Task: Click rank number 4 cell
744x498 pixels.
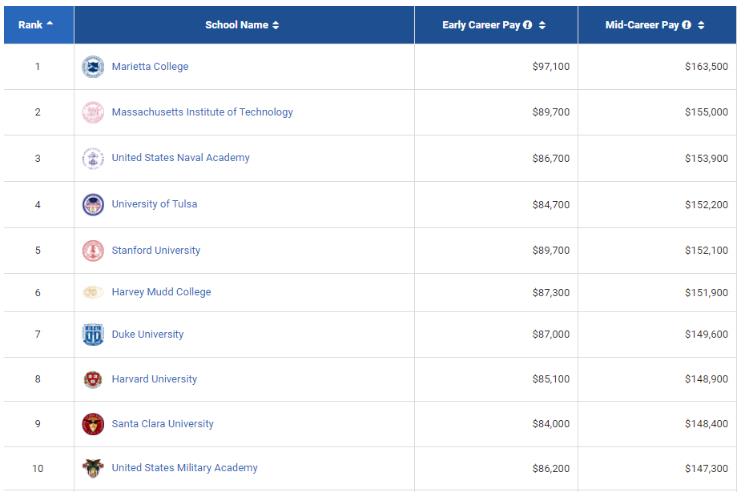Action: click(37, 205)
